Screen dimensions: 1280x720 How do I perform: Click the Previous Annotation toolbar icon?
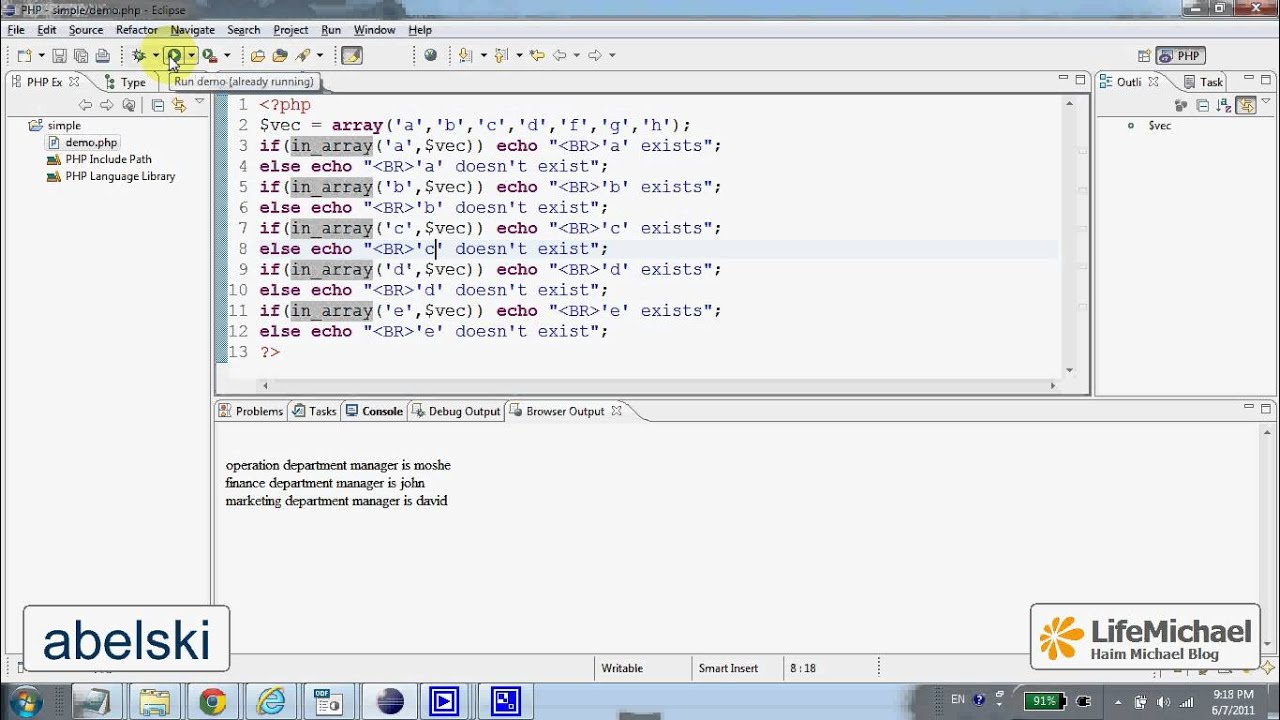coord(501,56)
